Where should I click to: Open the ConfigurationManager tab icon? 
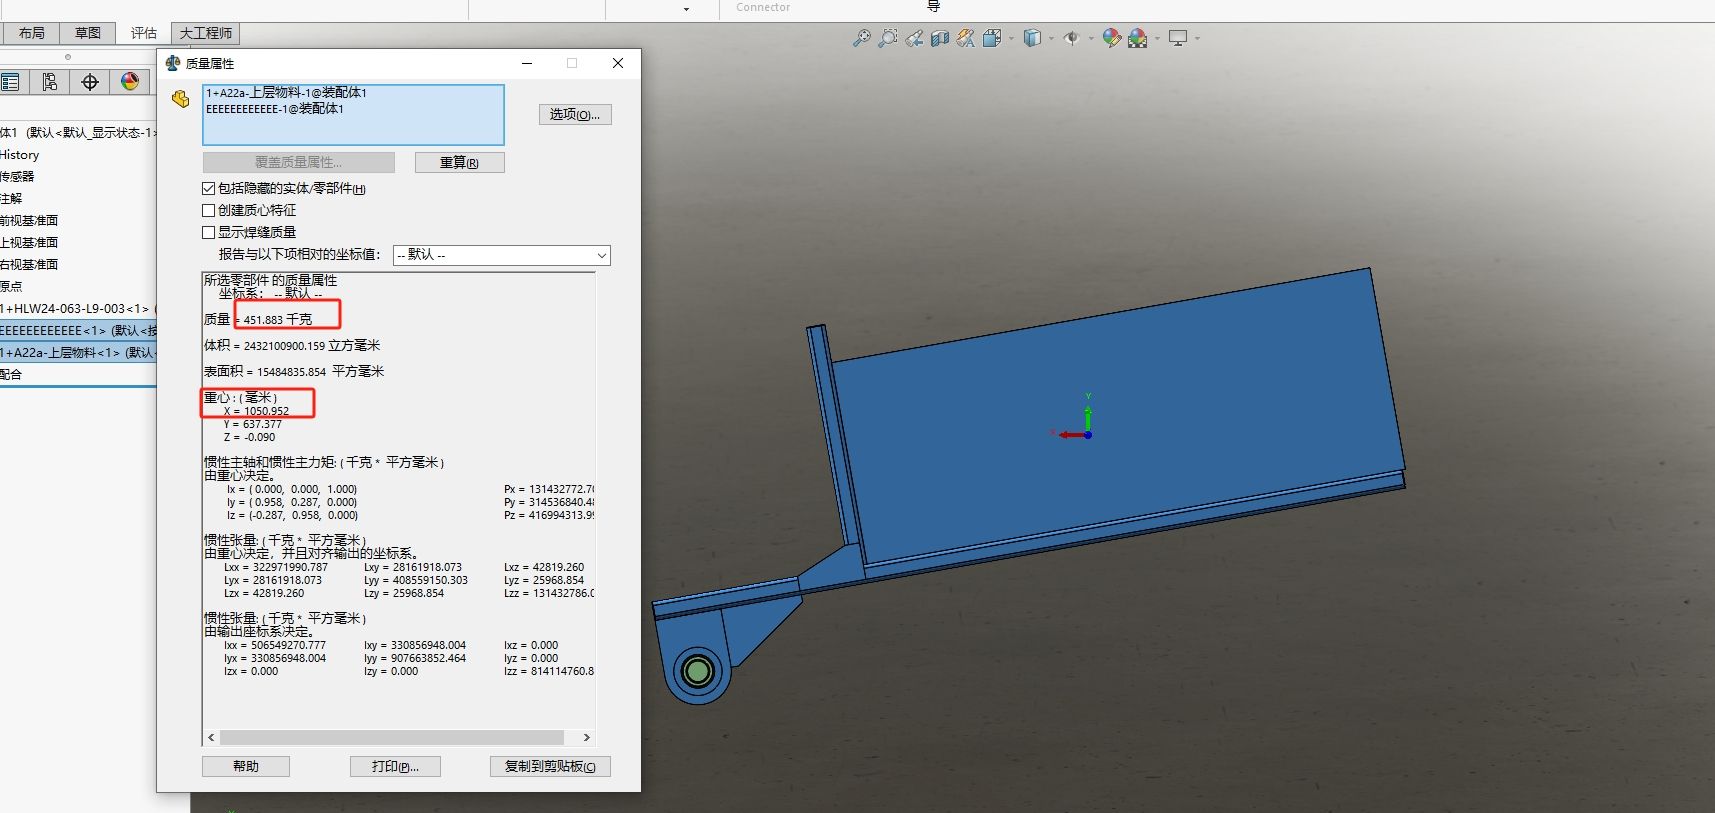pos(50,82)
